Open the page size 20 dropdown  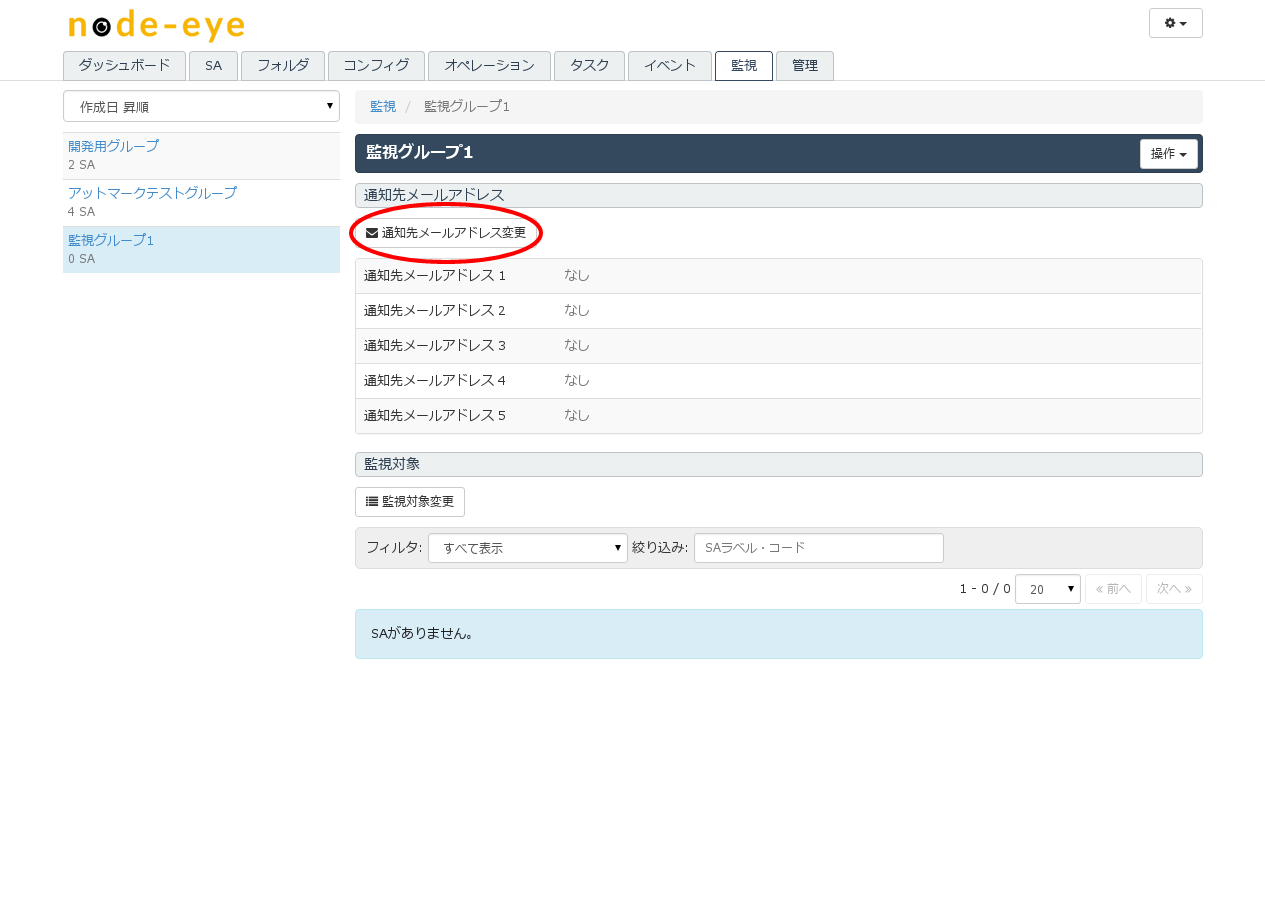point(1047,589)
